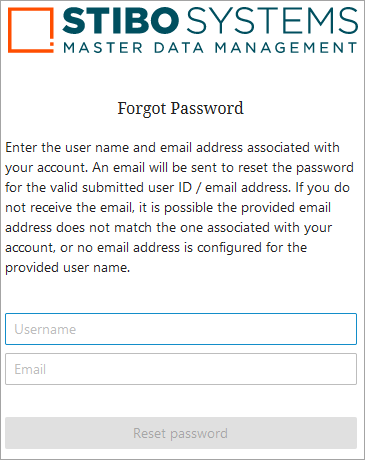Screen dimensions: 365x460
Task: Click the line starting 'for the valid submitted'
Action: coord(177,188)
